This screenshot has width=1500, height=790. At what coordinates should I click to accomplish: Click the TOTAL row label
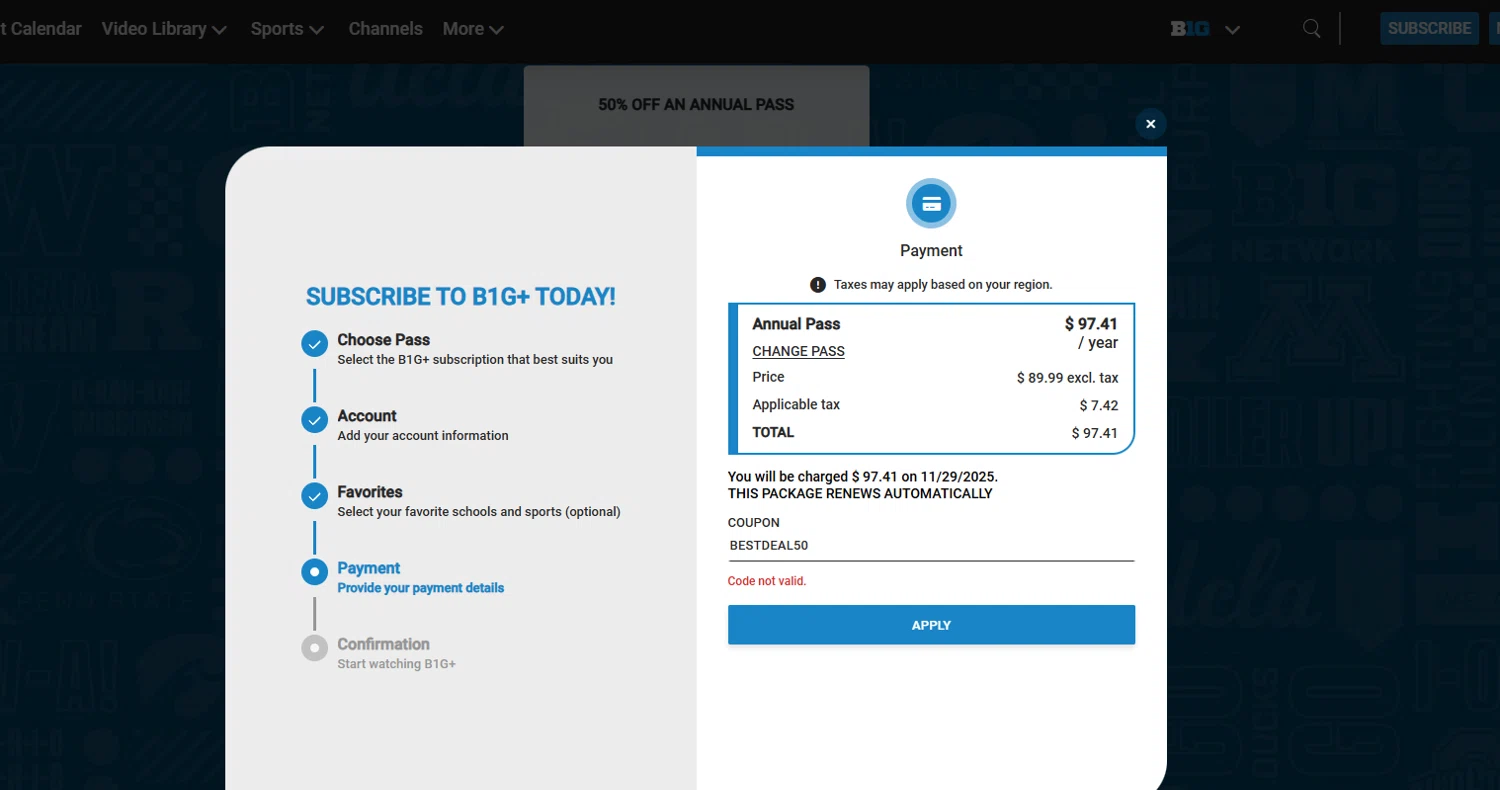pyautogui.click(x=773, y=433)
